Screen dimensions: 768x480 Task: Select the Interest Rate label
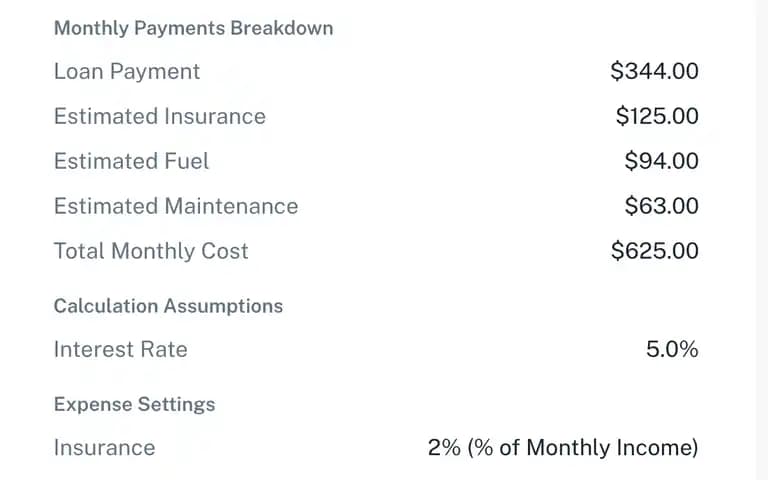click(120, 350)
